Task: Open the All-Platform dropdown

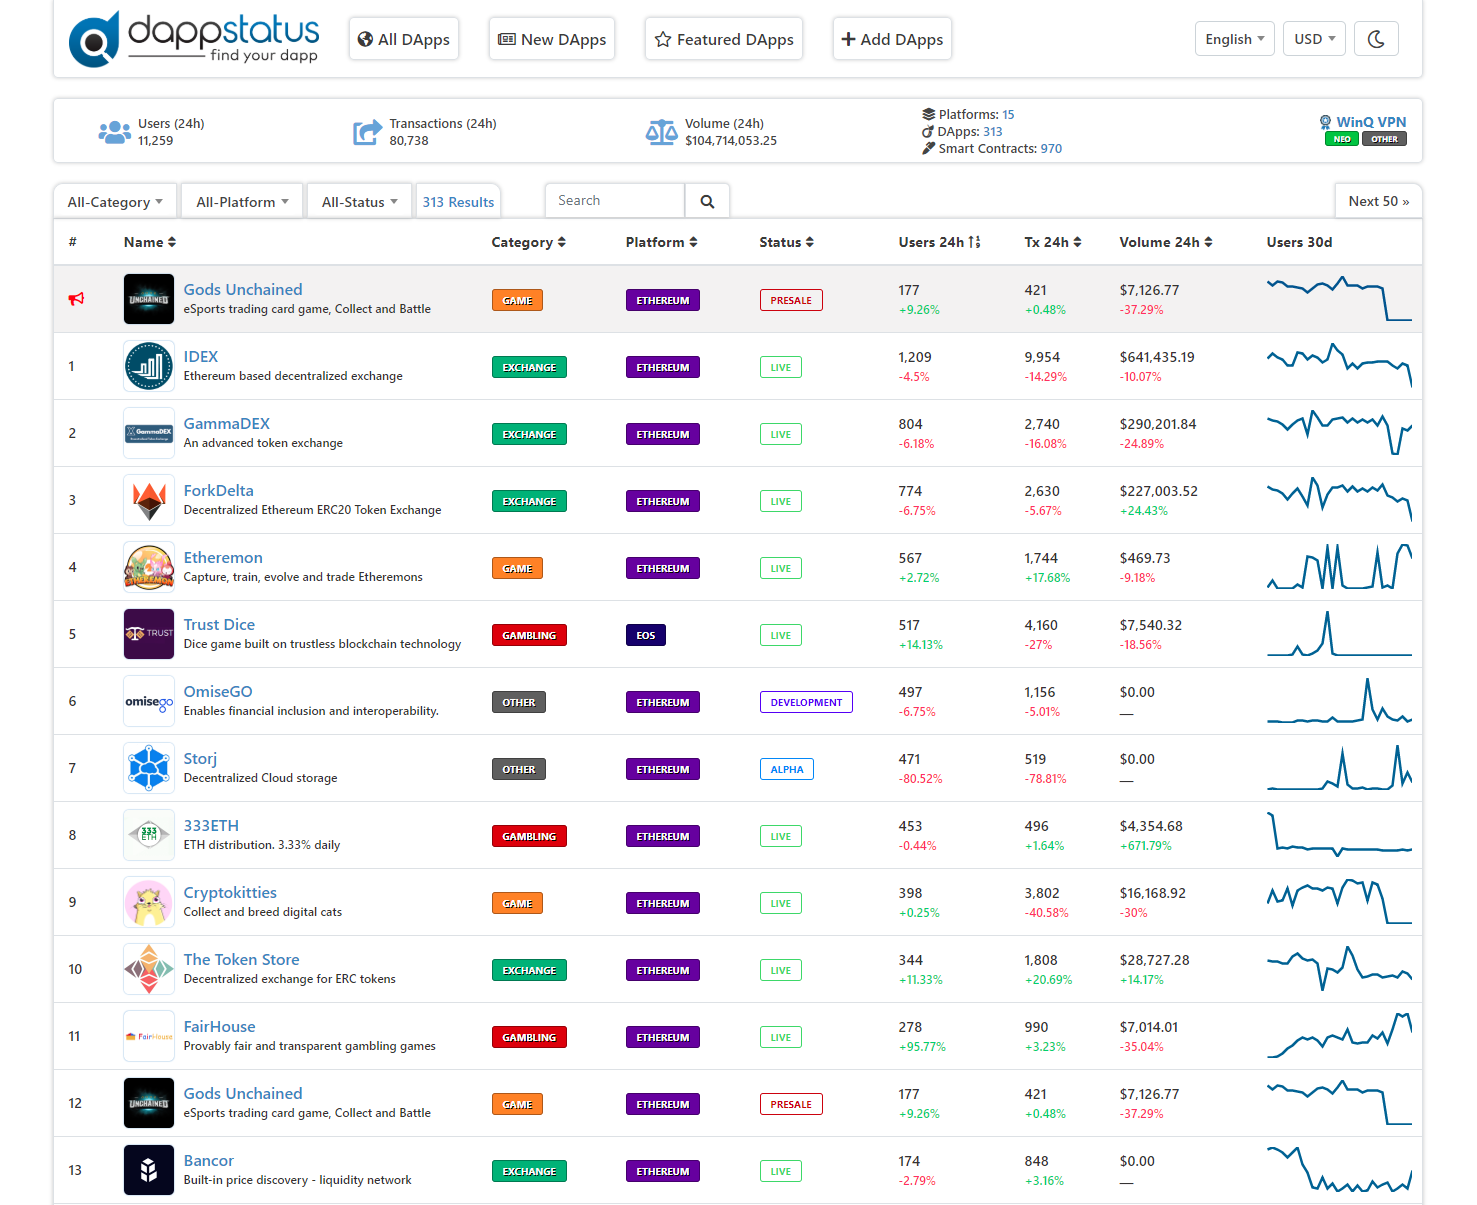Action: (241, 200)
